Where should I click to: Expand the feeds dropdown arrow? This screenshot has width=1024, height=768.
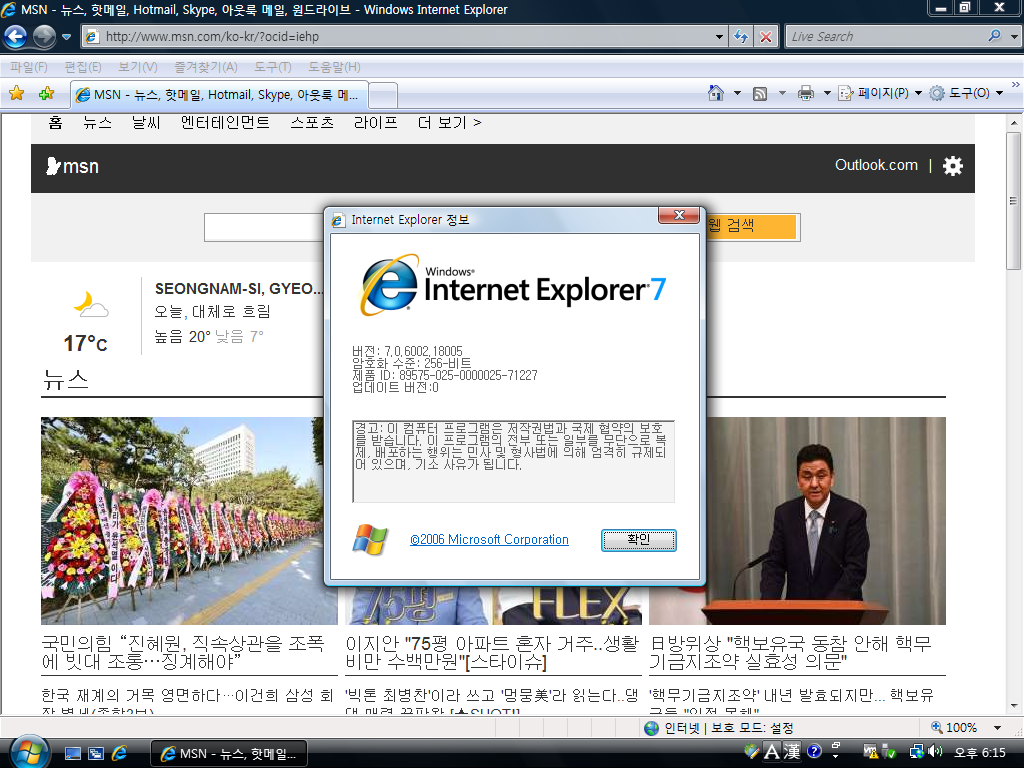(782, 93)
